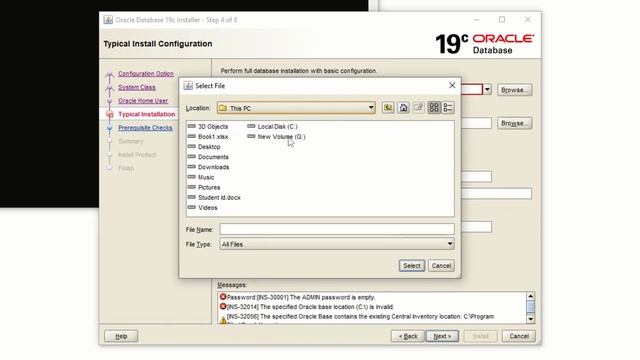Click the installer Cancel button
Viewport: 640px width, 360px height.
(518, 336)
